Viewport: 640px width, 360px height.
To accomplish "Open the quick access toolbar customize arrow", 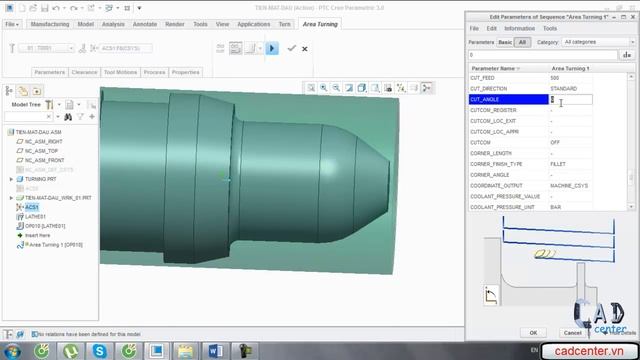I will click(x=139, y=8).
